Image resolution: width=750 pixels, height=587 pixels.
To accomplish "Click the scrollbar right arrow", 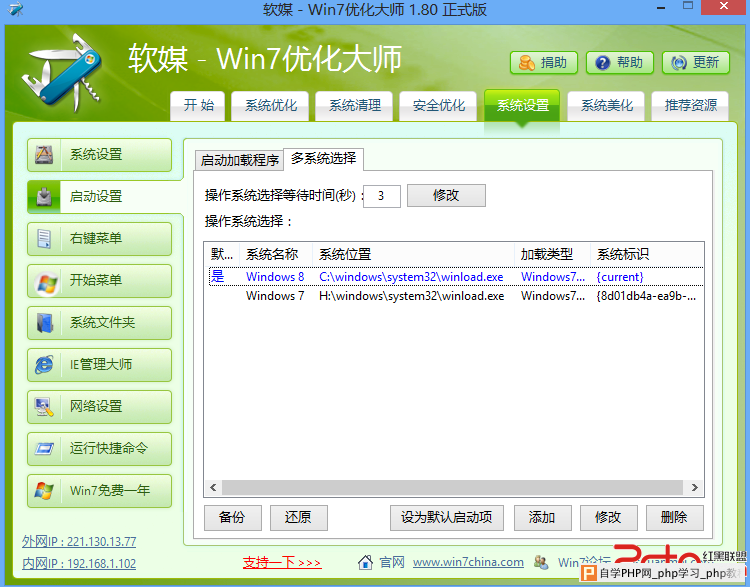I will point(695,487).
